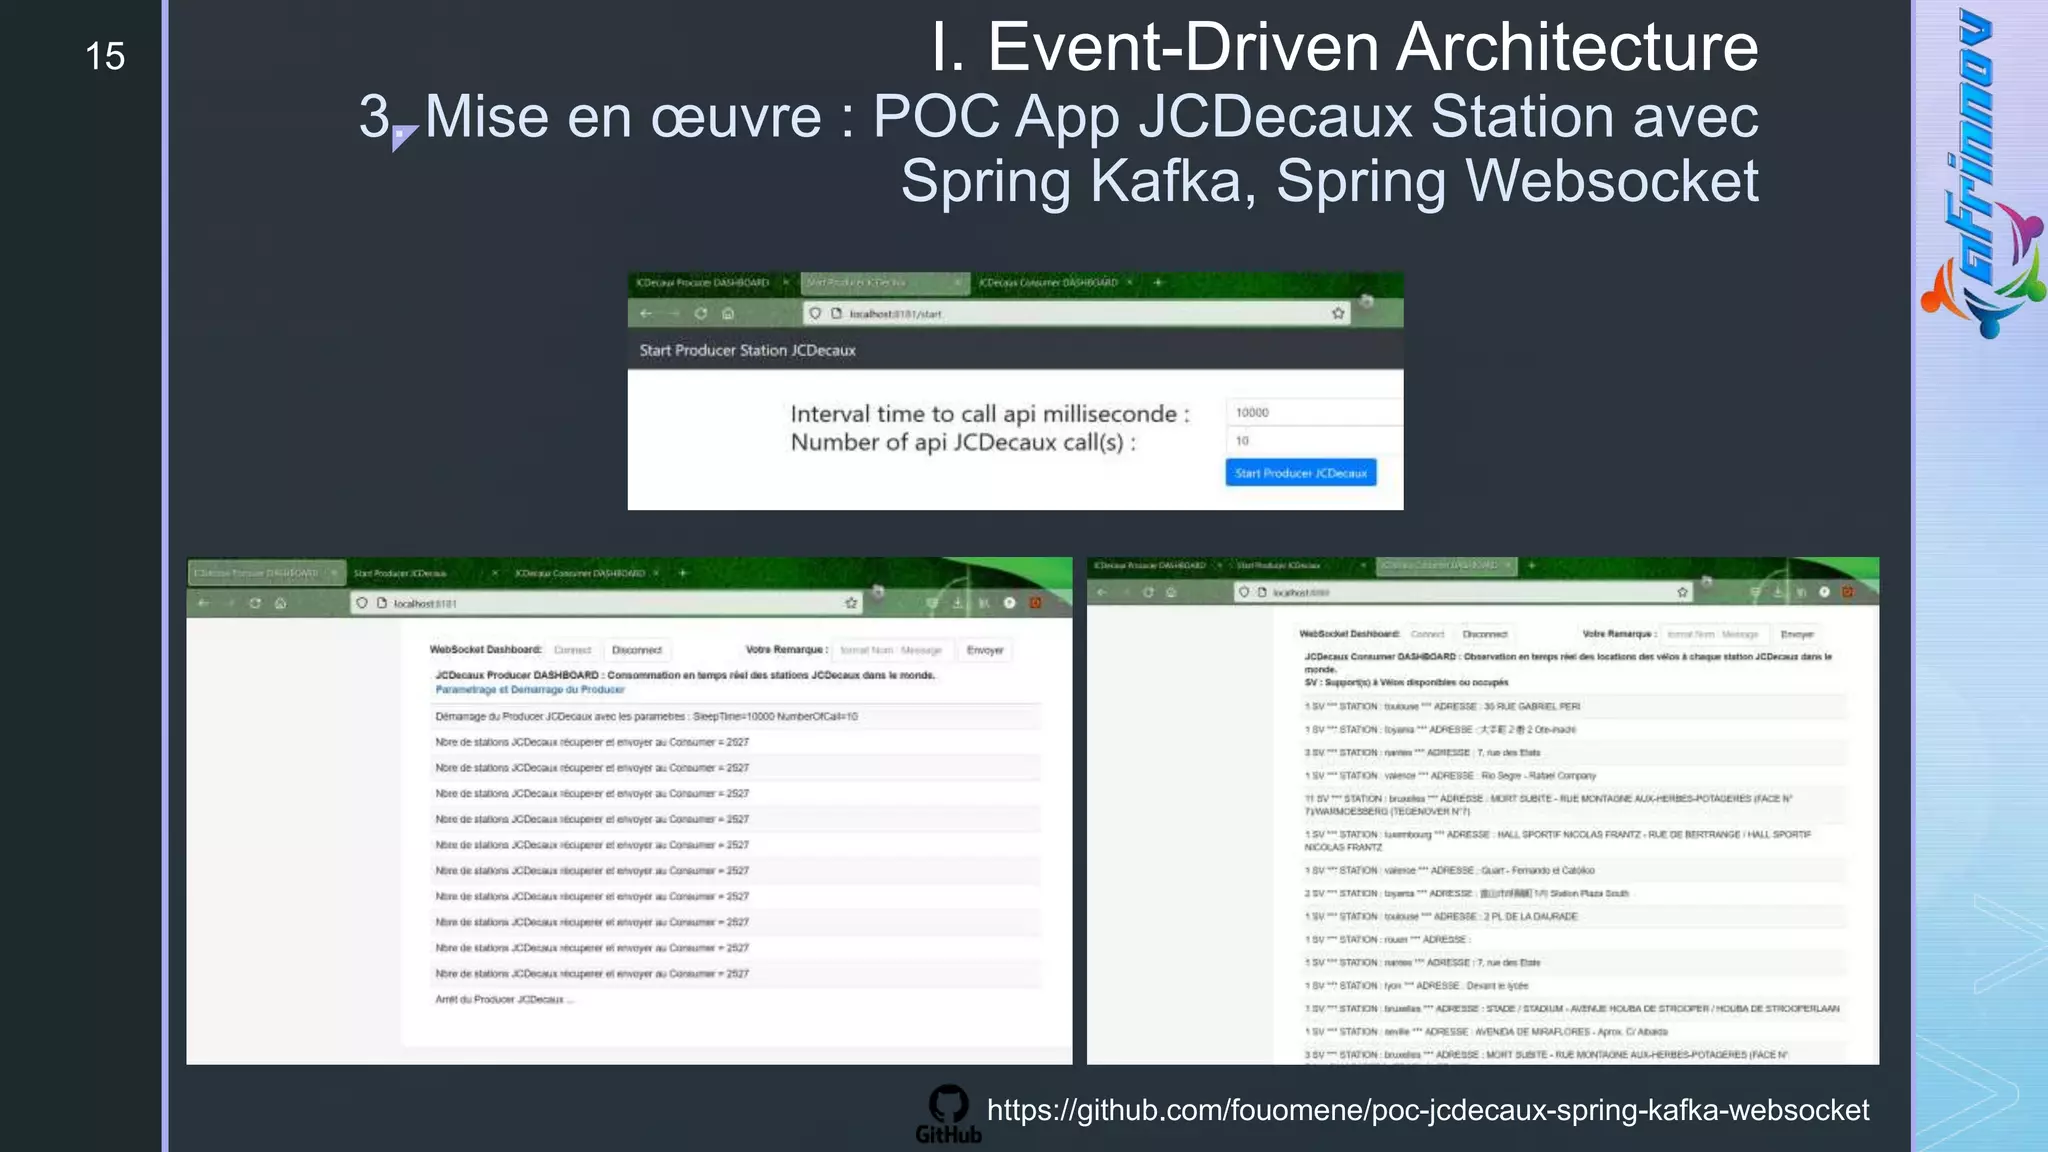Click downloads icon in bottom-left browser toolbar
The height and width of the screenshot is (1152, 2048).
click(957, 603)
